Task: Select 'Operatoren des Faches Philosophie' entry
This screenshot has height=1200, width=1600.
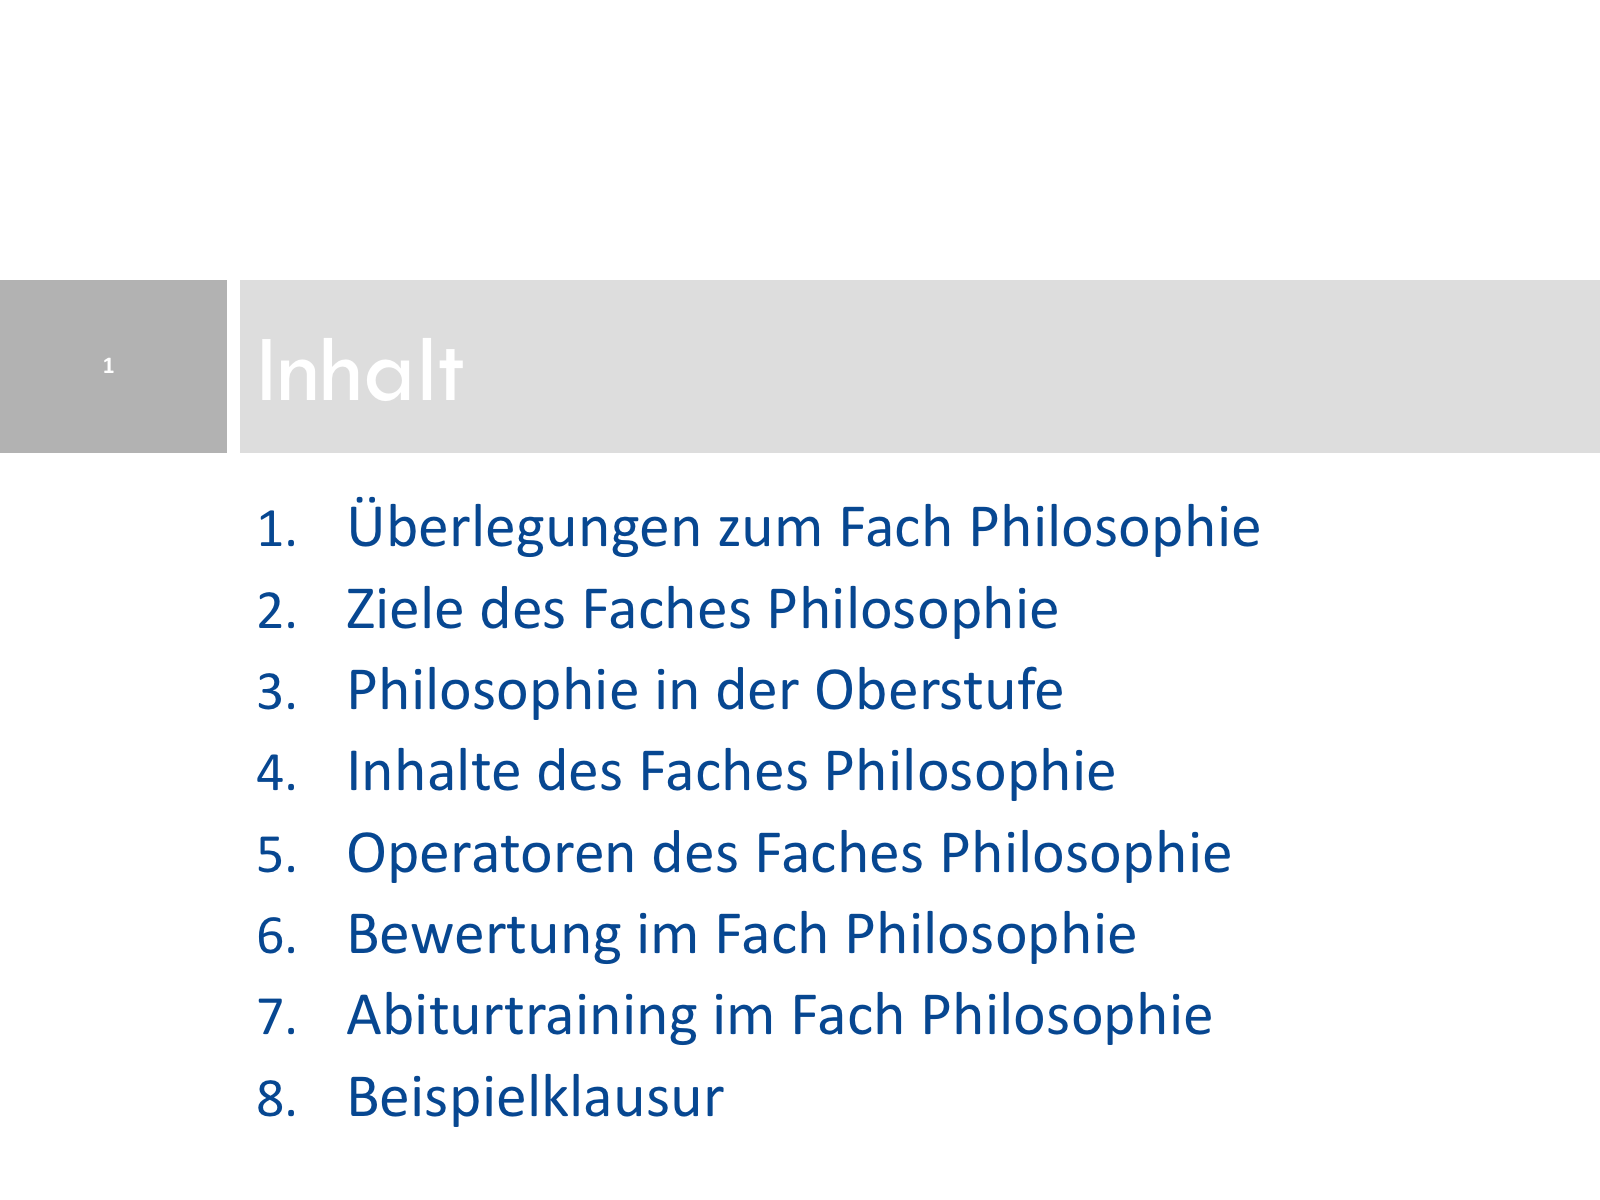Action: 789,853
